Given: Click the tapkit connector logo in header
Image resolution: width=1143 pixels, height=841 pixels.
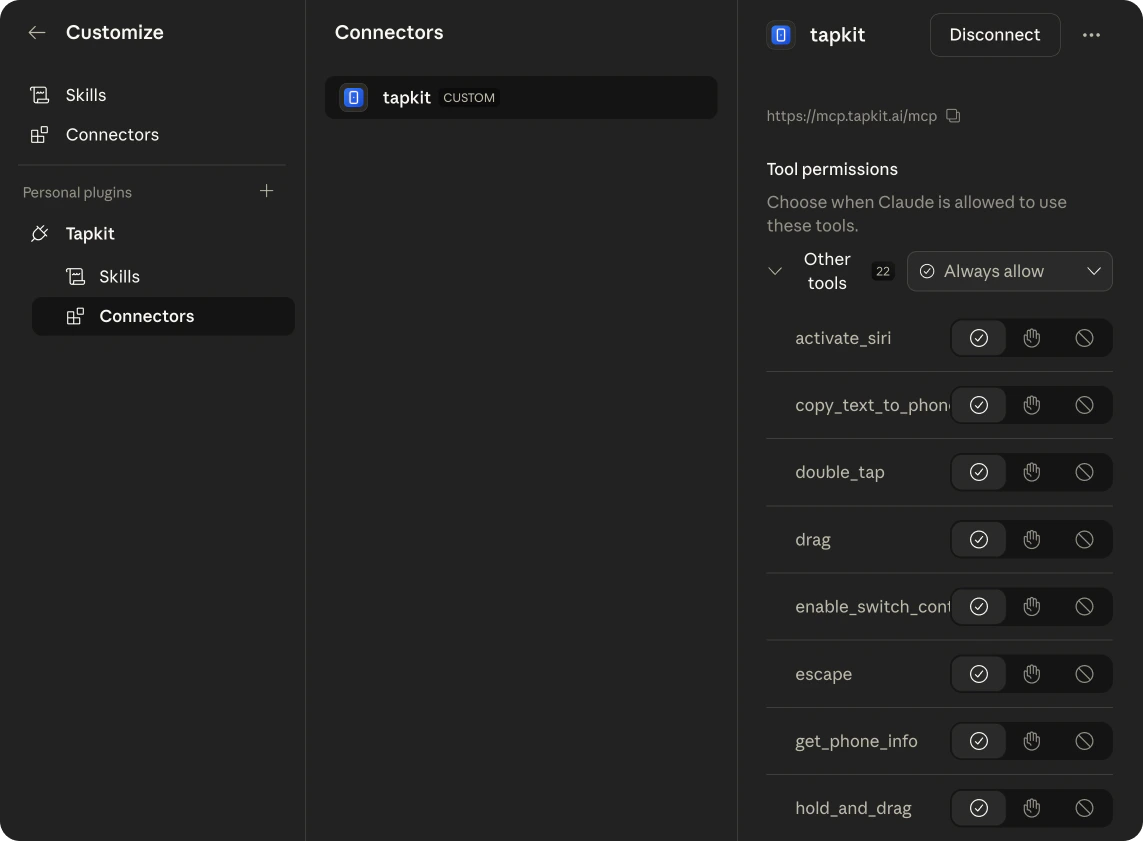Looking at the screenshot, I should point(780,34).
